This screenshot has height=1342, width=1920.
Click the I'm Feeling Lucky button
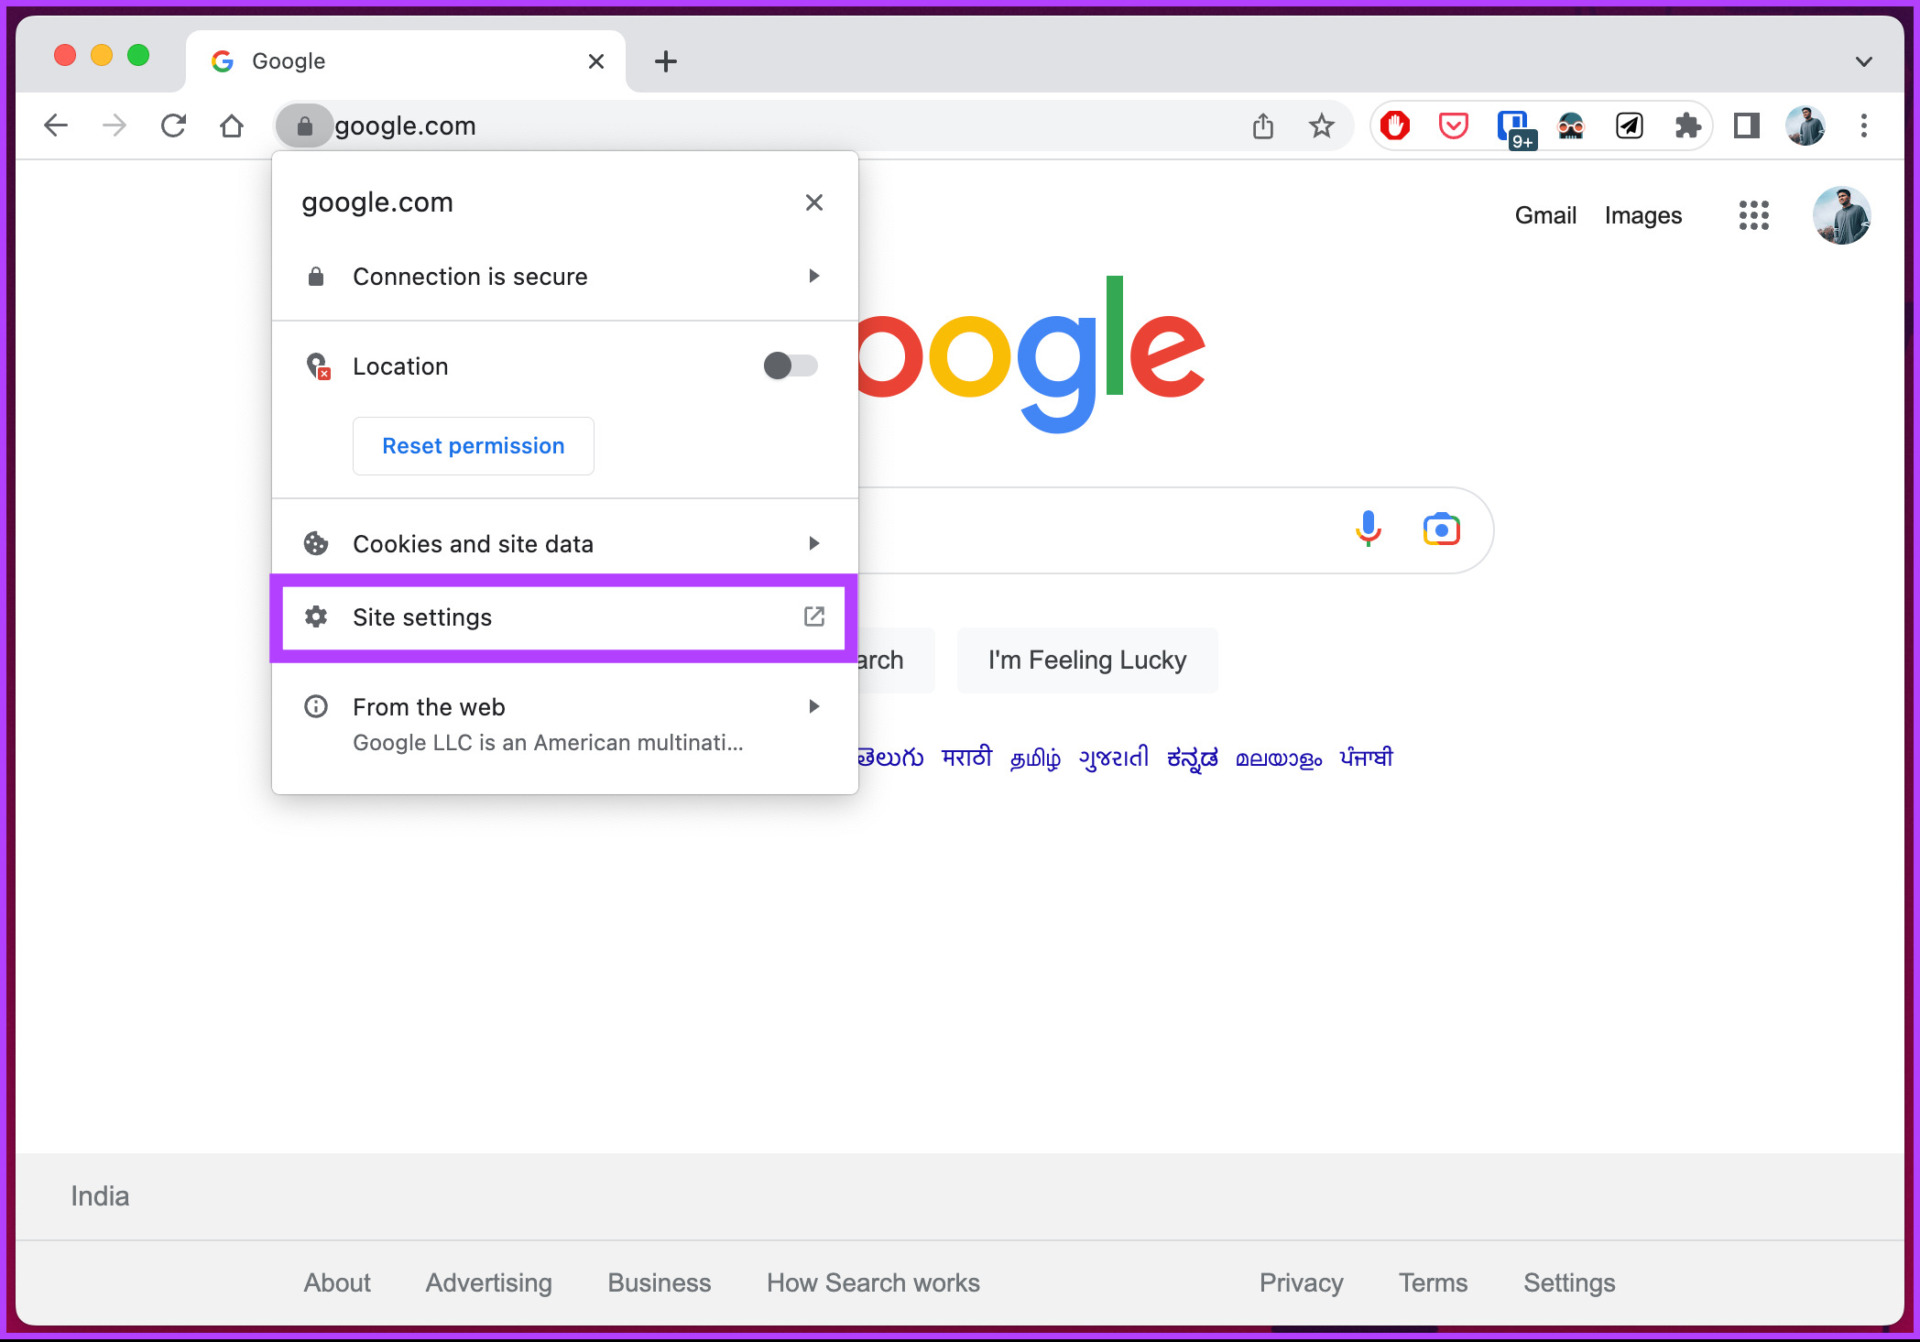(x=1087, y=658)
